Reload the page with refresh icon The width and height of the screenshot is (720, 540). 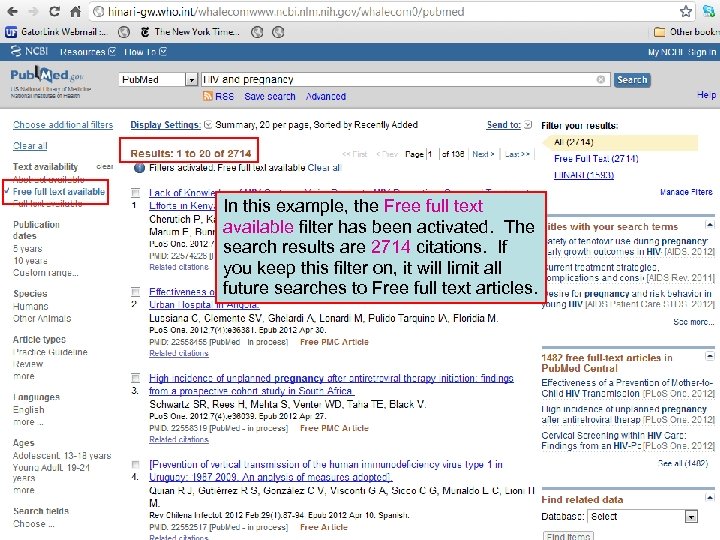tap(54, 11)
